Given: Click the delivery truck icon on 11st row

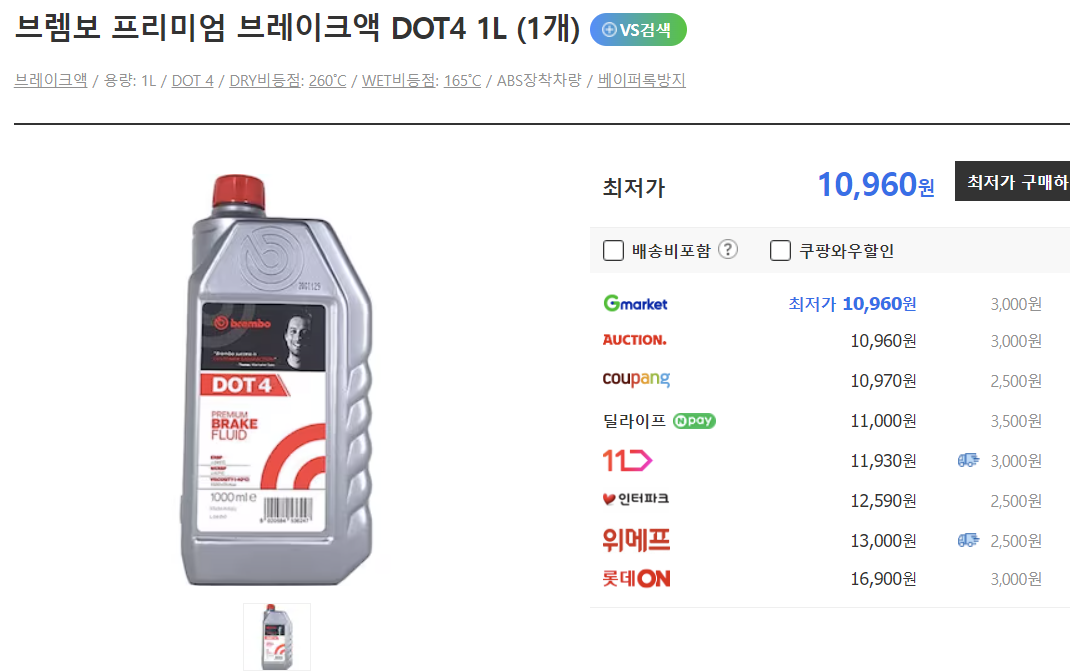Looking at the screenshot, I should pos(968,461).
